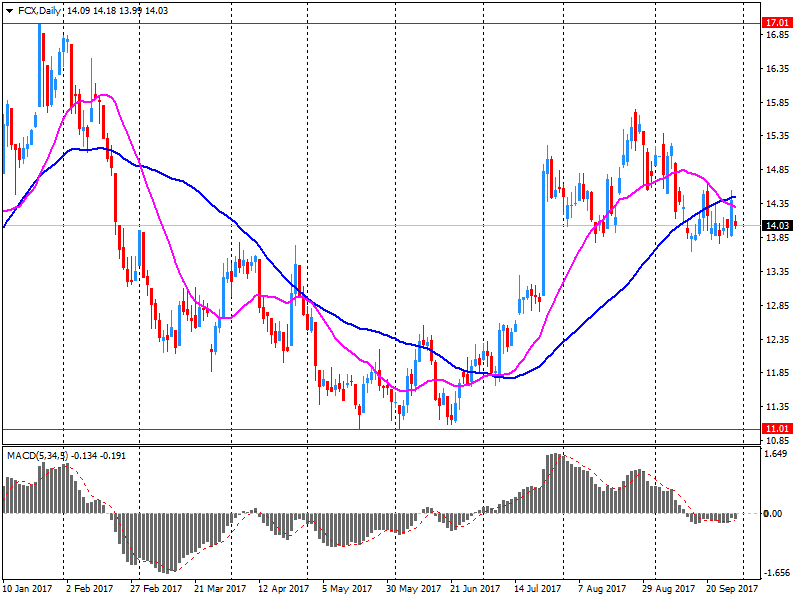This screenshot has height=600, width=800.
Task: Click the 12 Apr 2017 date label
Action: pyautogui.click(x=284, y=589)
